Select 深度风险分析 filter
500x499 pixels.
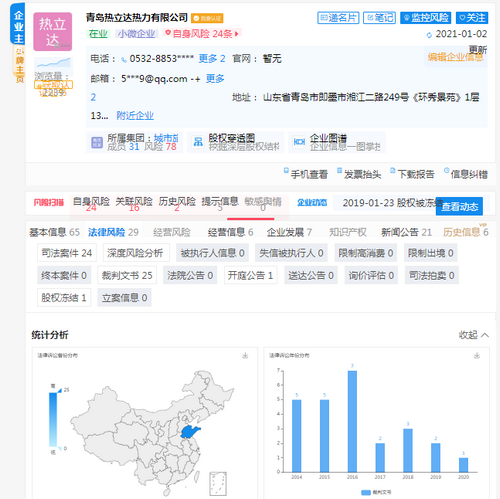coord(135,253)
